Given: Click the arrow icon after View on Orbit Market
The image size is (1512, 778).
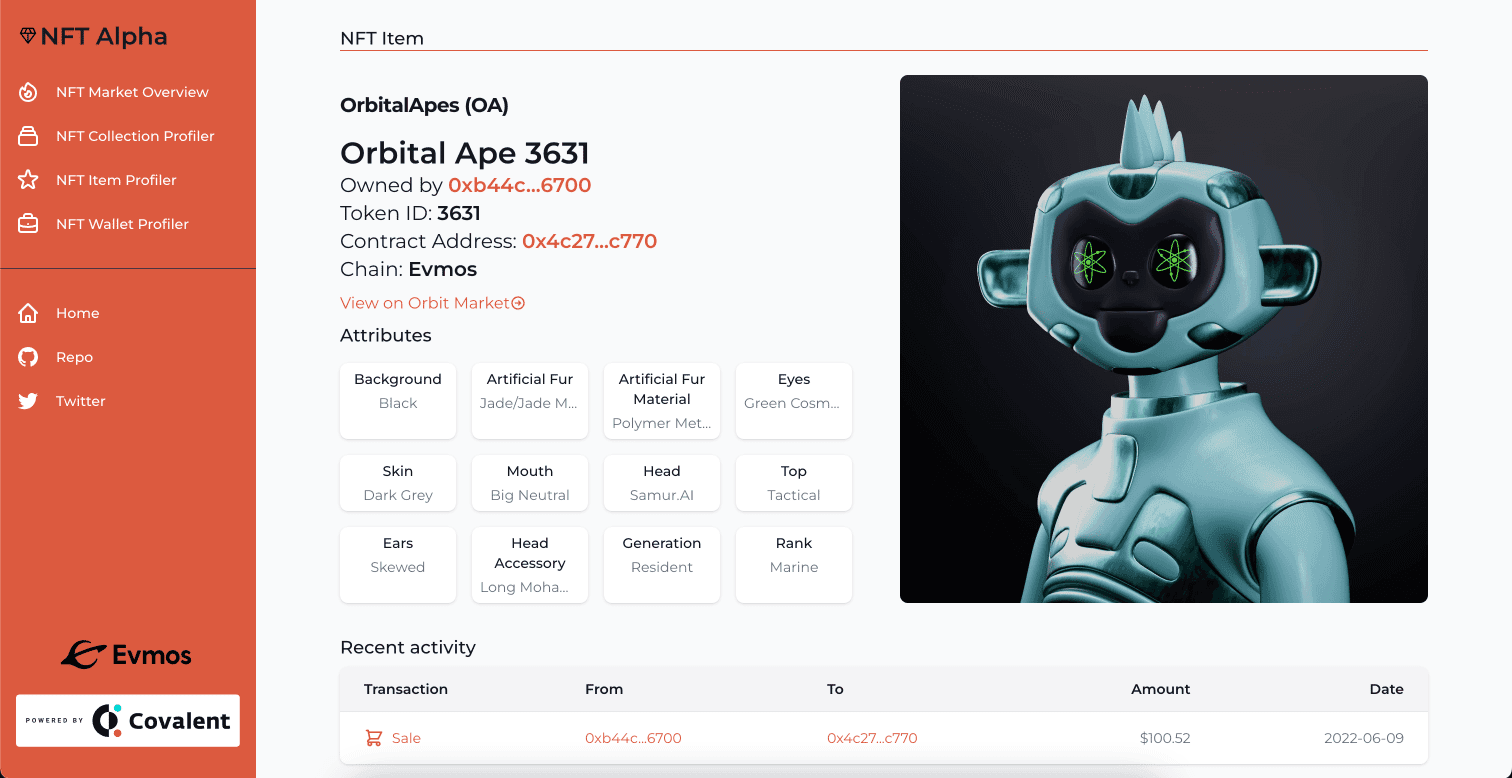Looking at the screenshot, I should tap(518, 303).
